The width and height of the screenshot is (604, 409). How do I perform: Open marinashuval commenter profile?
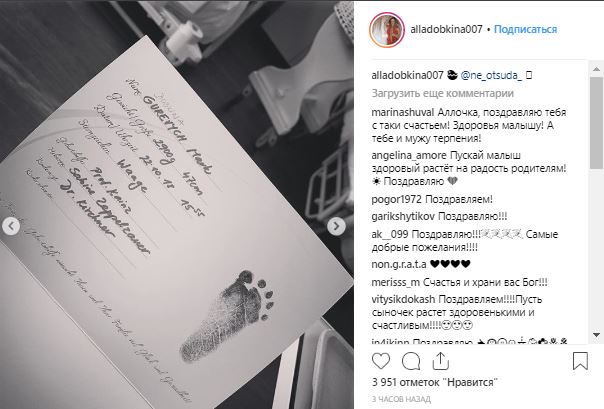tap(403, 112)
